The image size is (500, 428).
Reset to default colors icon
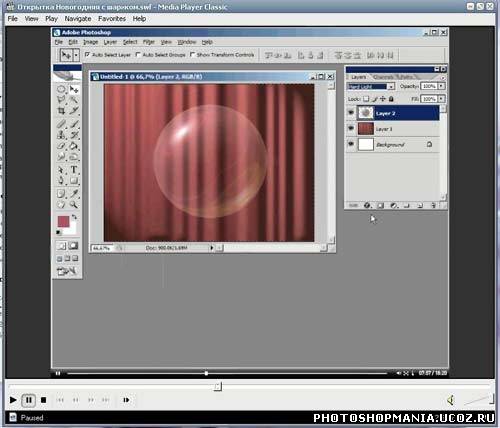point(59,232)
